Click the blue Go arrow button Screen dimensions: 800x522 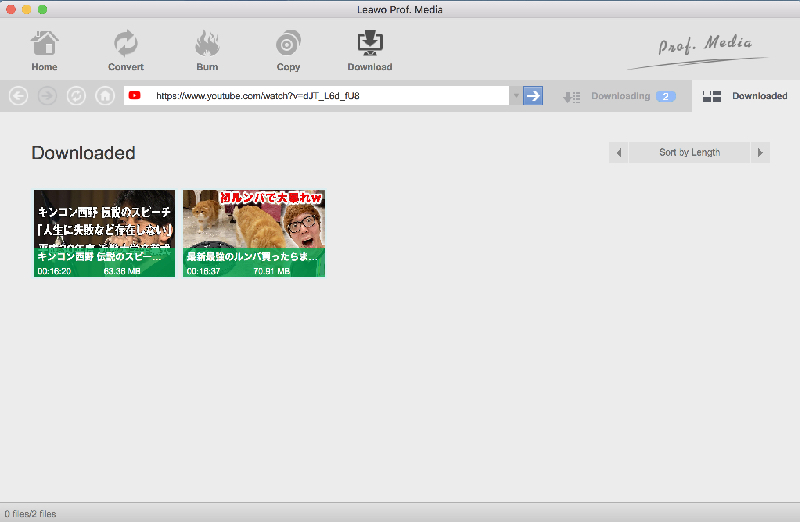point(533,95)
